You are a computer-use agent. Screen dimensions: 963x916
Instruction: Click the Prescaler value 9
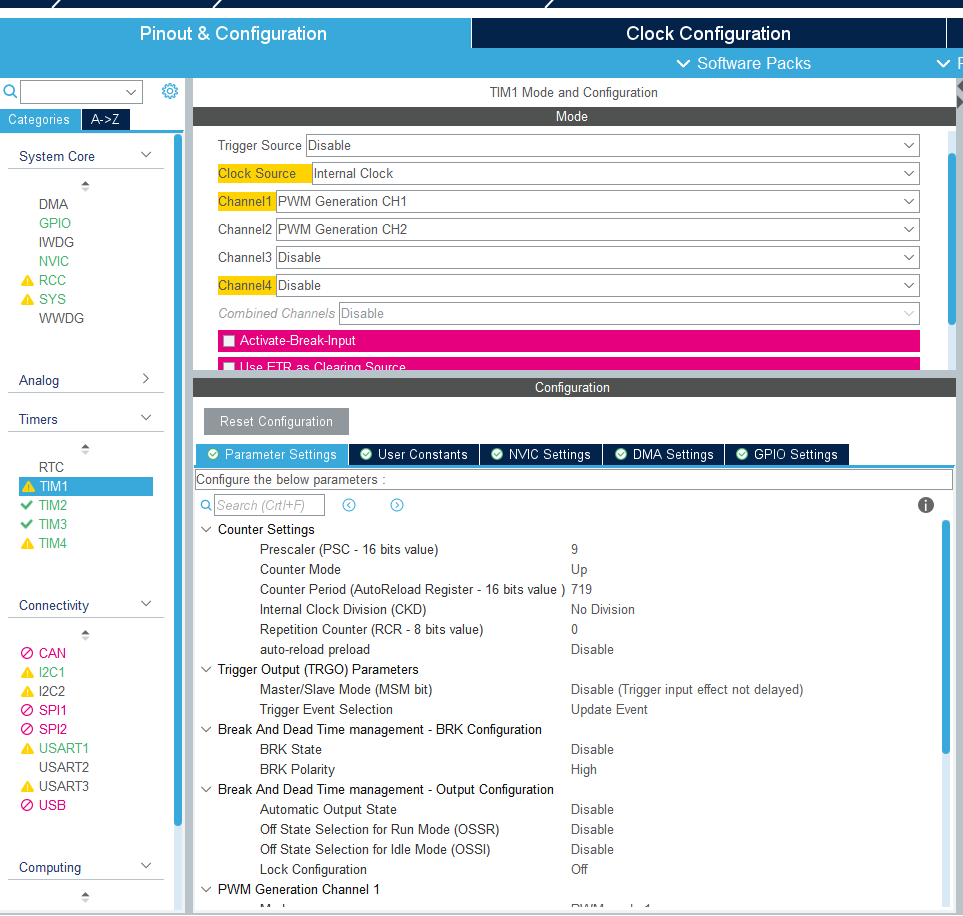point(574,549)
